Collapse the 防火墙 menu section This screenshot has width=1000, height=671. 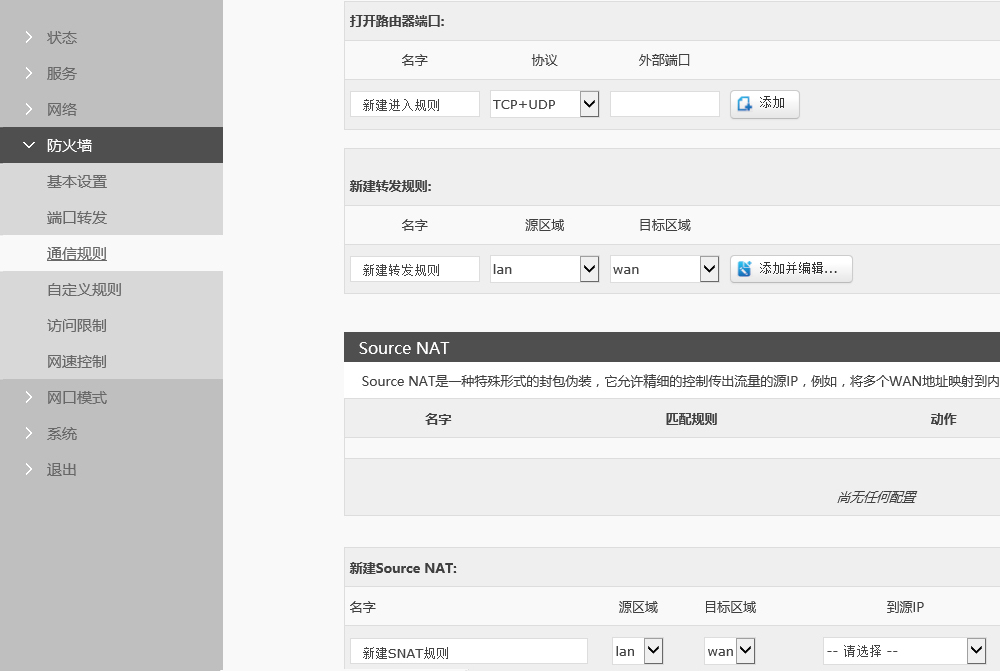pos(69,145)
